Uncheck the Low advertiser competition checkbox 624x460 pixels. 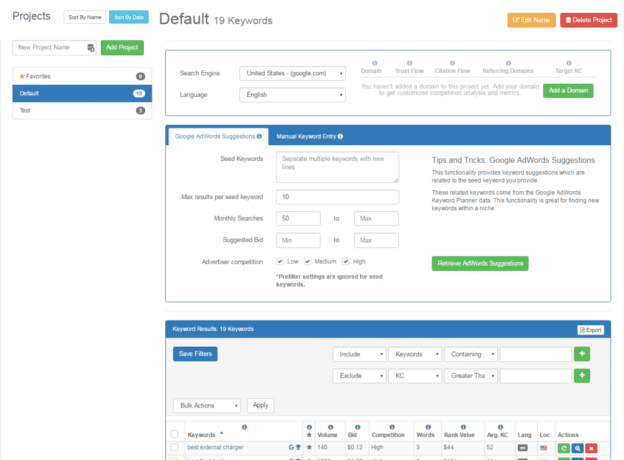[x=280, y=261]
